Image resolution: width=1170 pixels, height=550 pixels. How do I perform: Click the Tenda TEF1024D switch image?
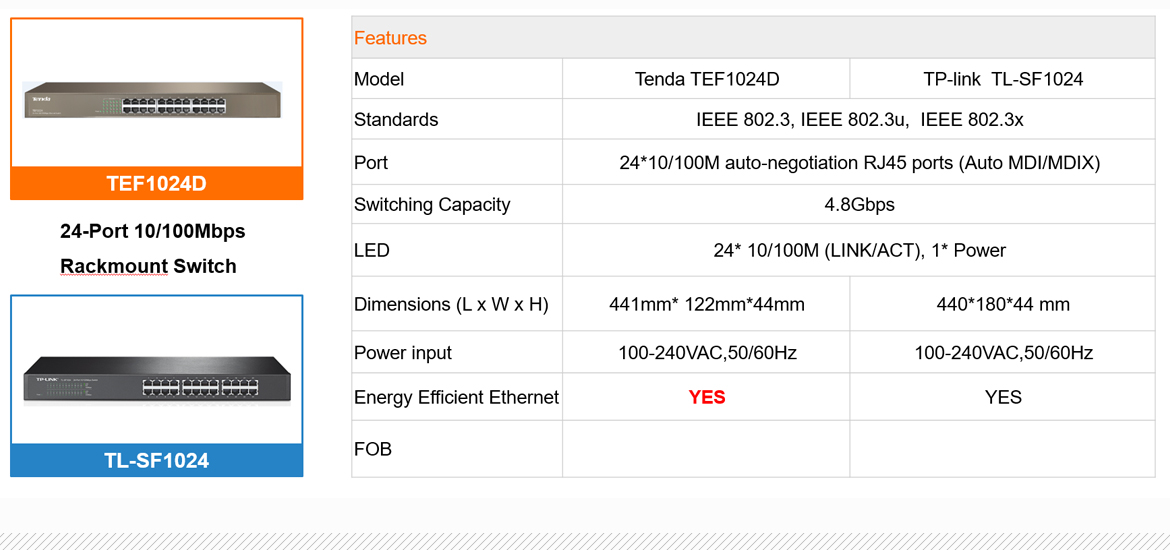152,100
